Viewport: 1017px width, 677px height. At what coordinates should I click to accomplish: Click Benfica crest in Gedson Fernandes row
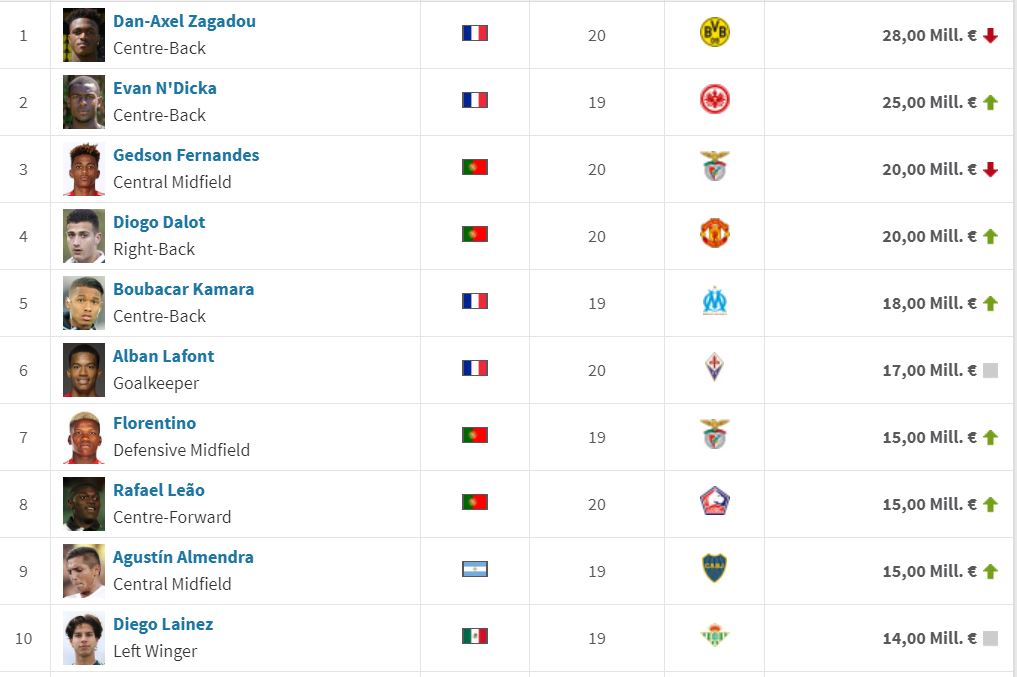(x=714, y=167)
